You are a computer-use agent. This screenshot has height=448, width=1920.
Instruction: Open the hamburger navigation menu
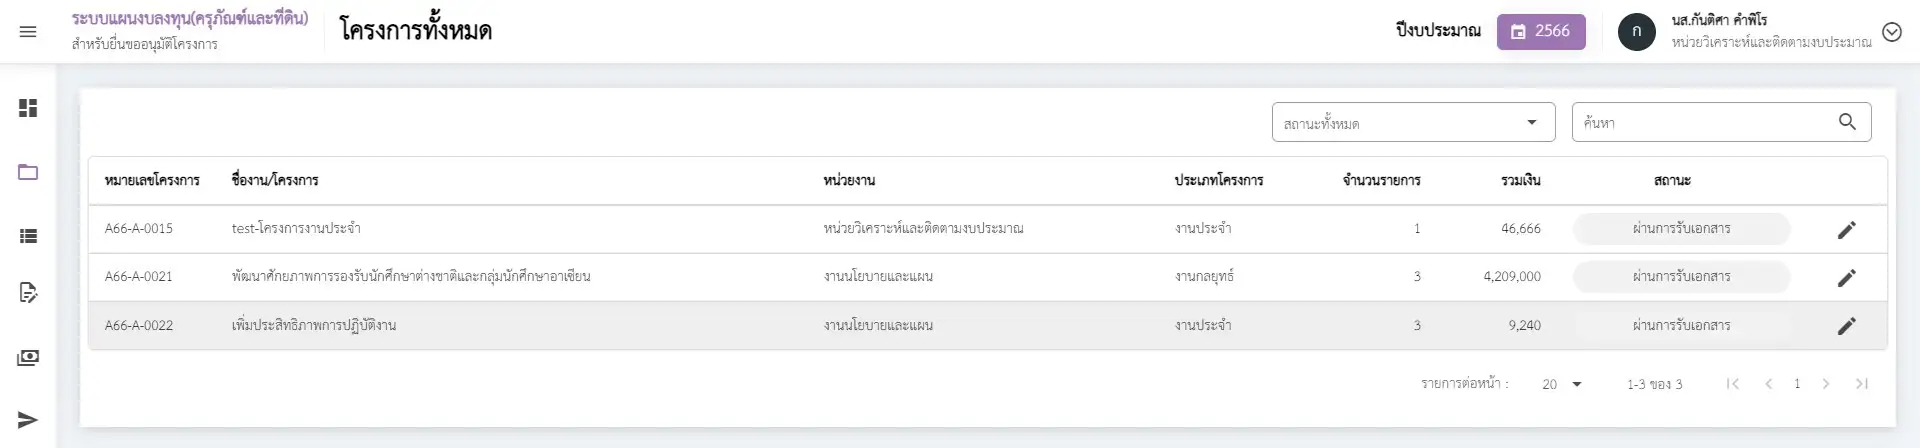[x=28, y=32]
